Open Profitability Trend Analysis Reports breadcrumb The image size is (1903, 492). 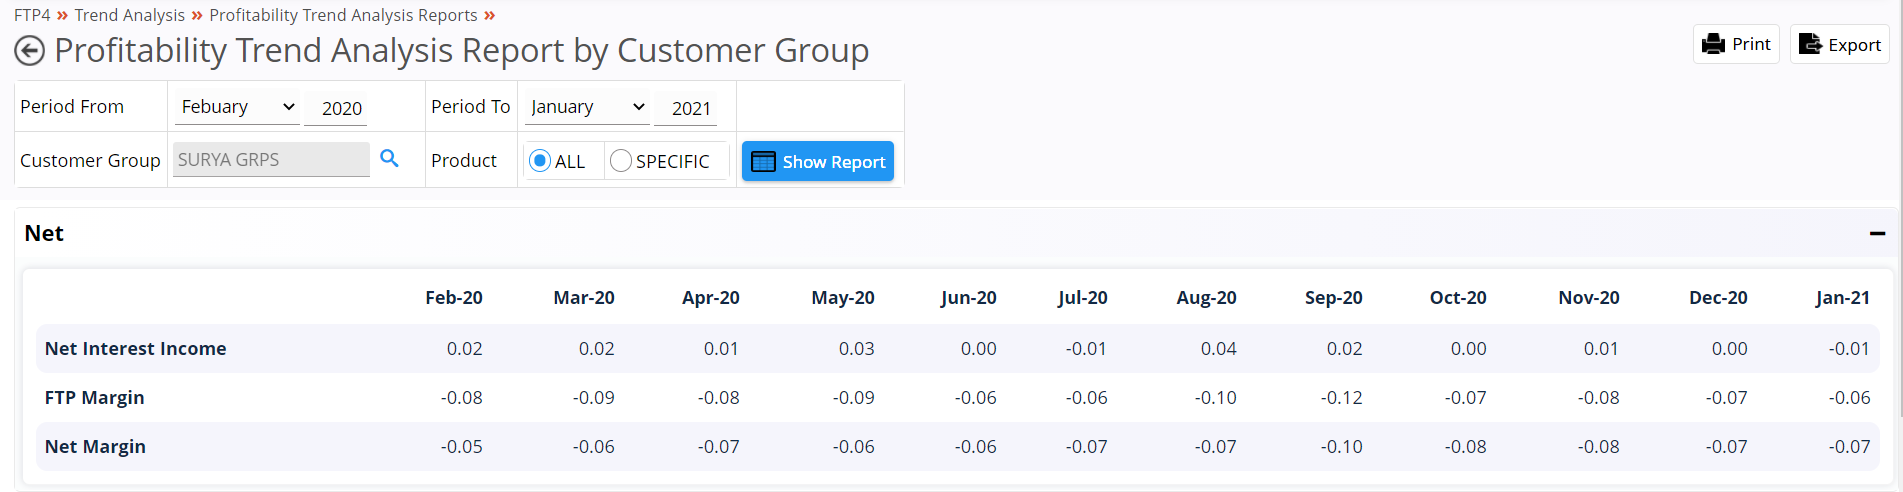343,15
